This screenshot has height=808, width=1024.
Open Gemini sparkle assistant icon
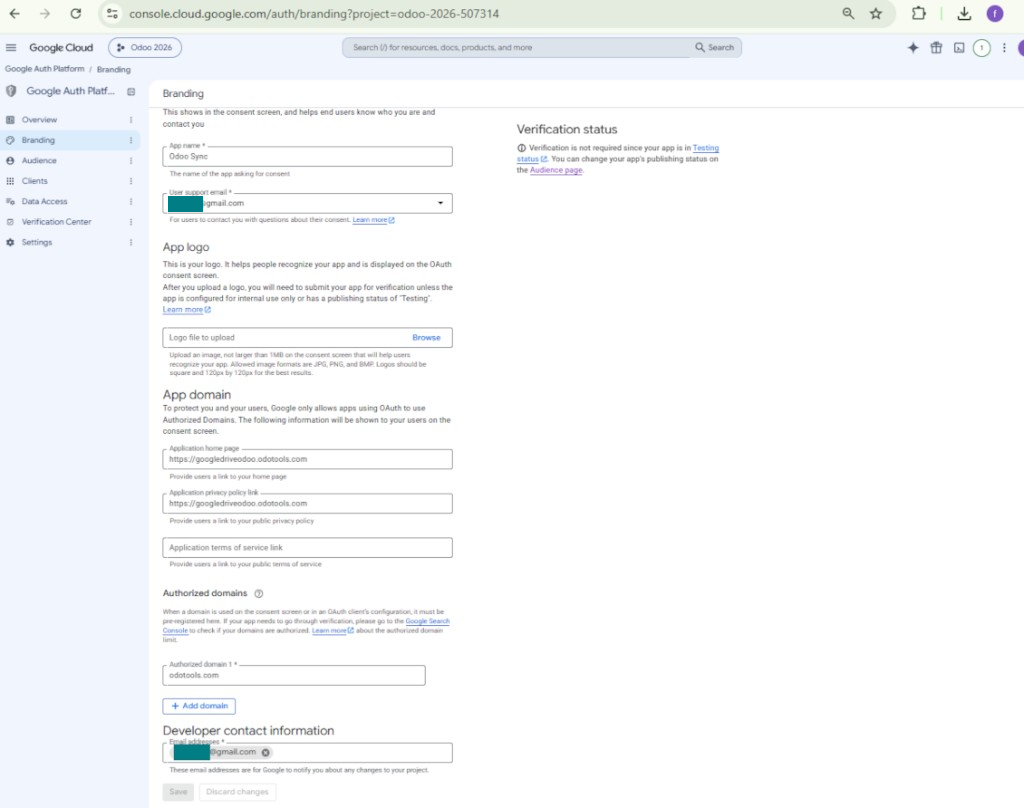[x=913, y=48]
